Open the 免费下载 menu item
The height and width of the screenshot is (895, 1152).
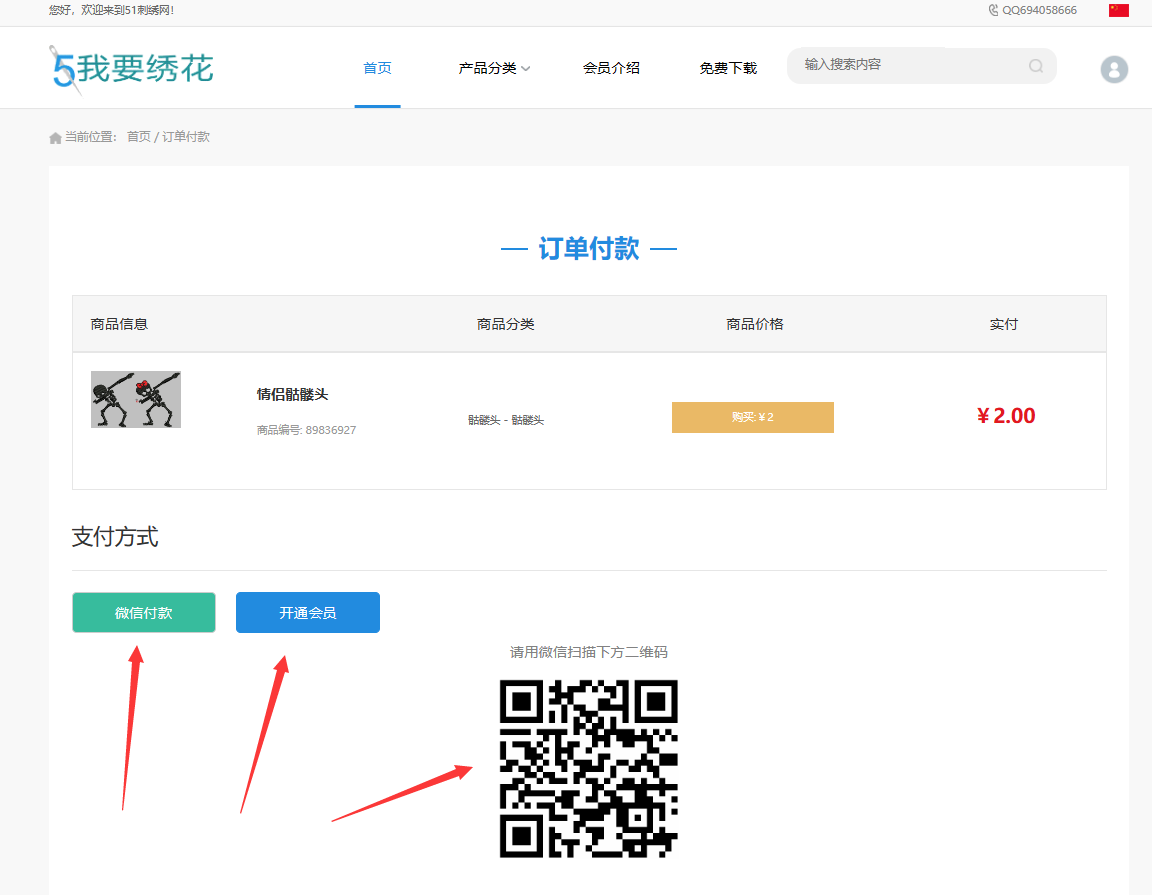728,68
